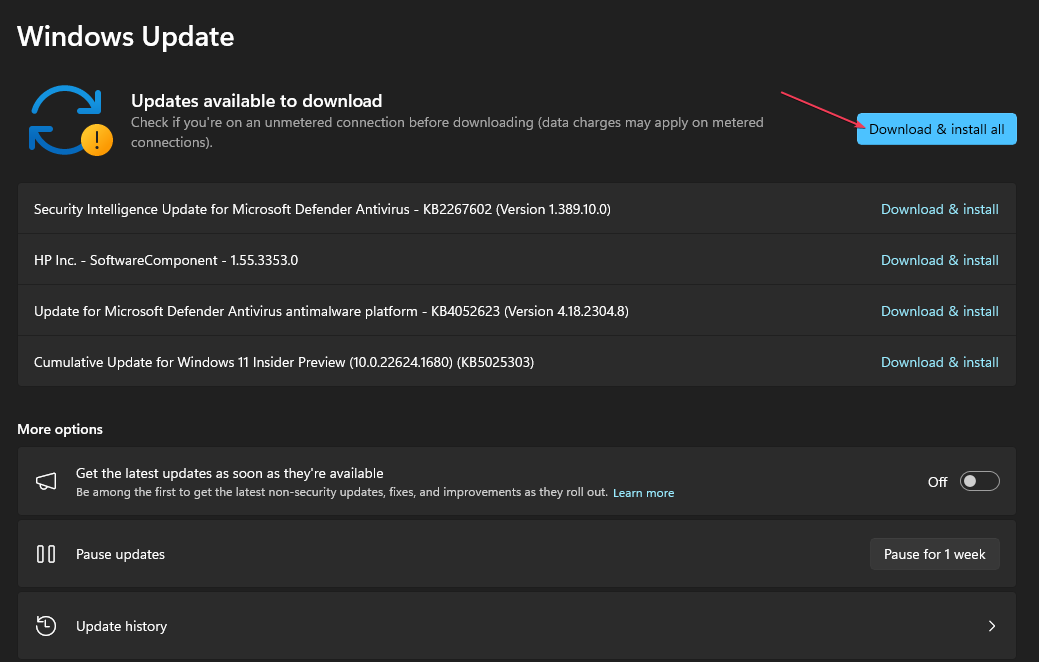Click the Update history label
The image size is (1039, 662).
click(x=121, y=626)
